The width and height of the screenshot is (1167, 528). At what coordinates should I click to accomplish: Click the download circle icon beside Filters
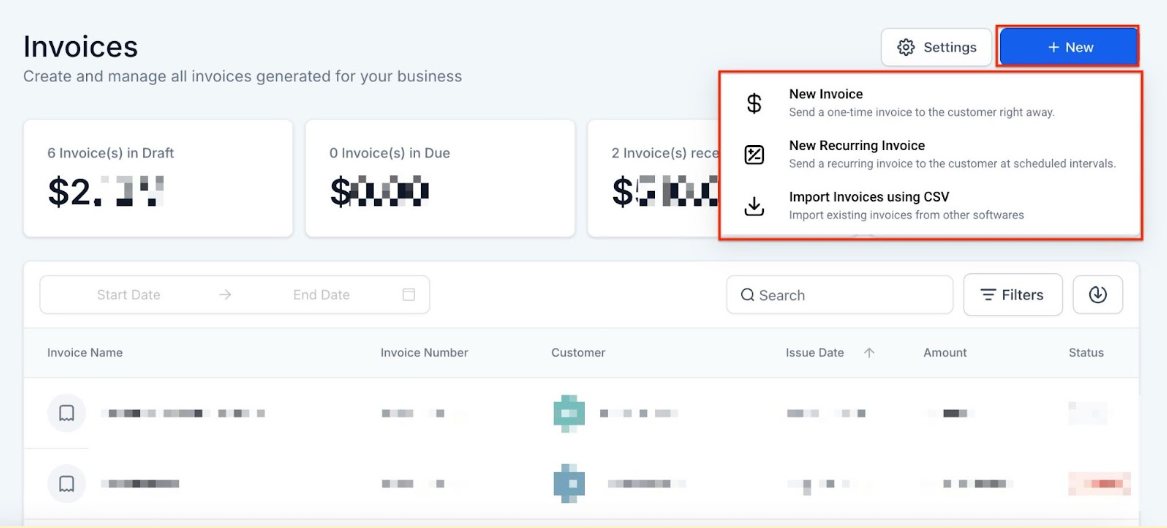pos(1097,295)
